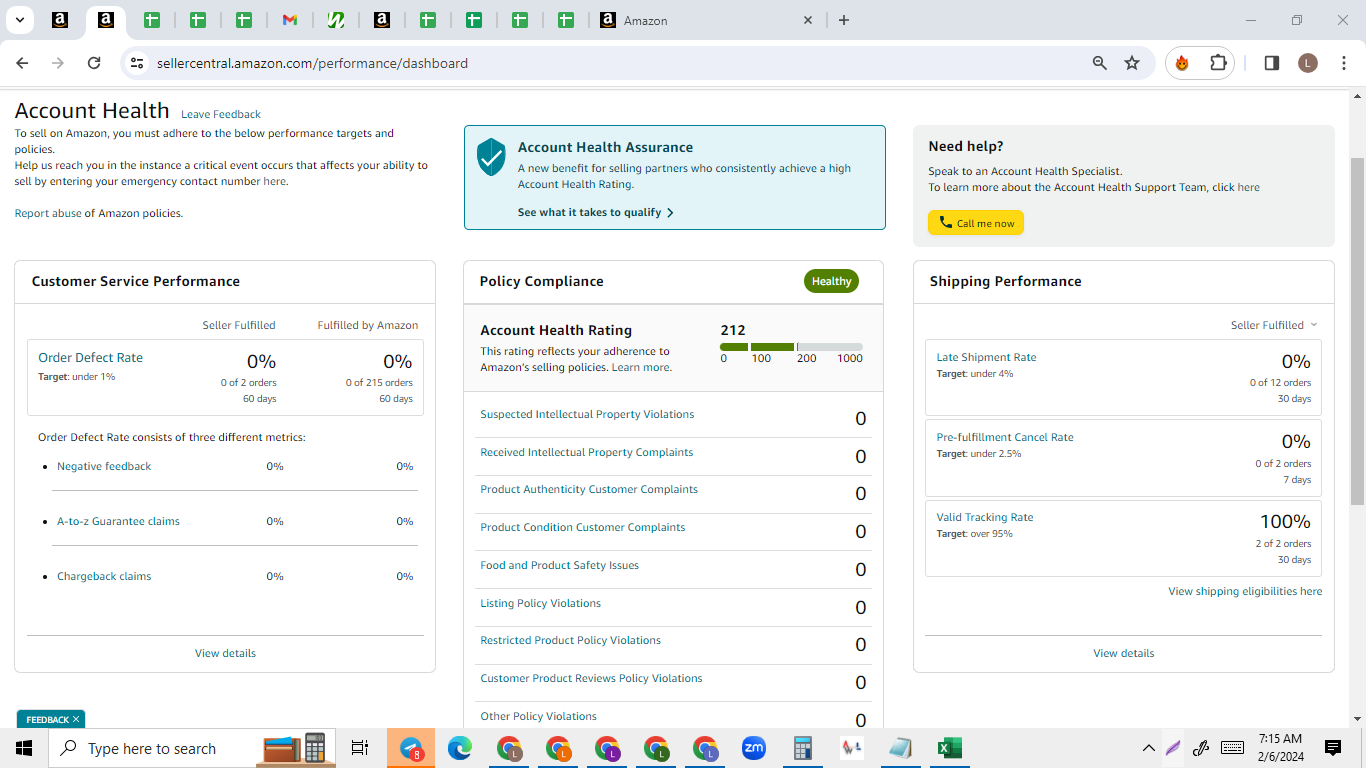Viewport: 1366px width, 768px height.
Task: Open A-to-z Guarantee claims
Action: click(118, 521)
